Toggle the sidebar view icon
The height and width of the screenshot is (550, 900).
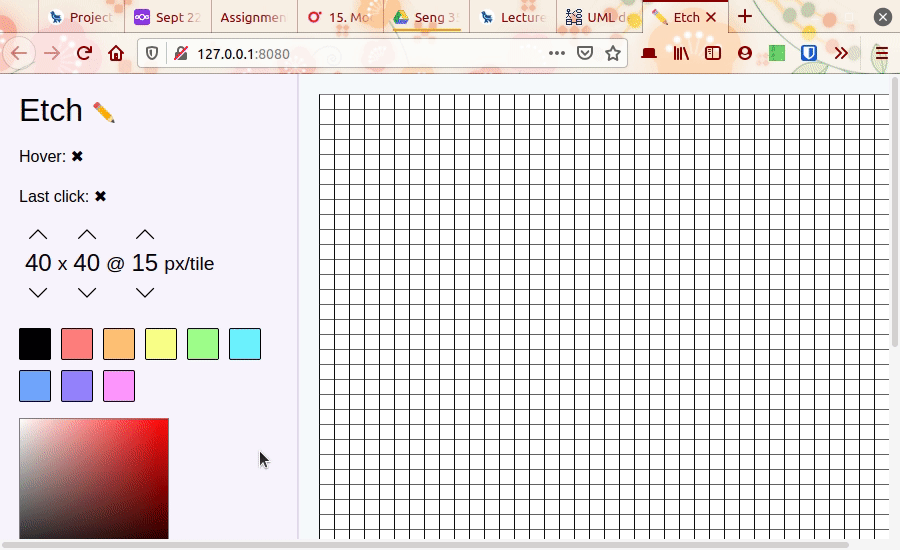click(713, 53)
